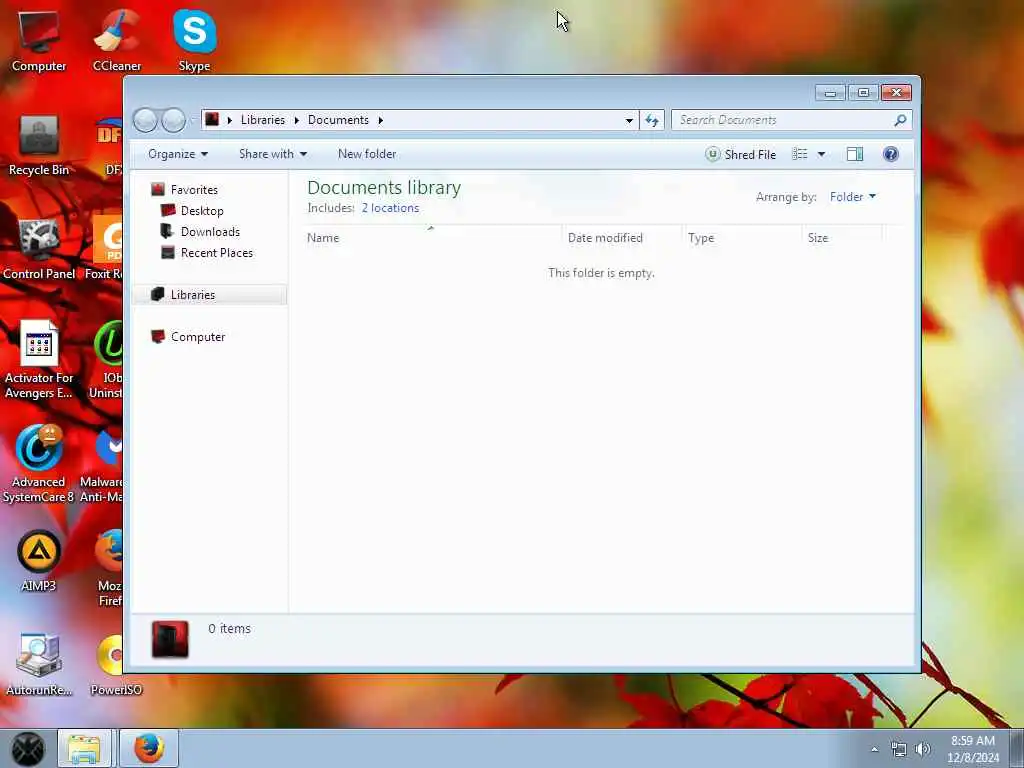Image resolution: width=1024 pixels, height=768 pixels.
Task: Click the Forward navigation button in Explorer
Action: point(173,120)
